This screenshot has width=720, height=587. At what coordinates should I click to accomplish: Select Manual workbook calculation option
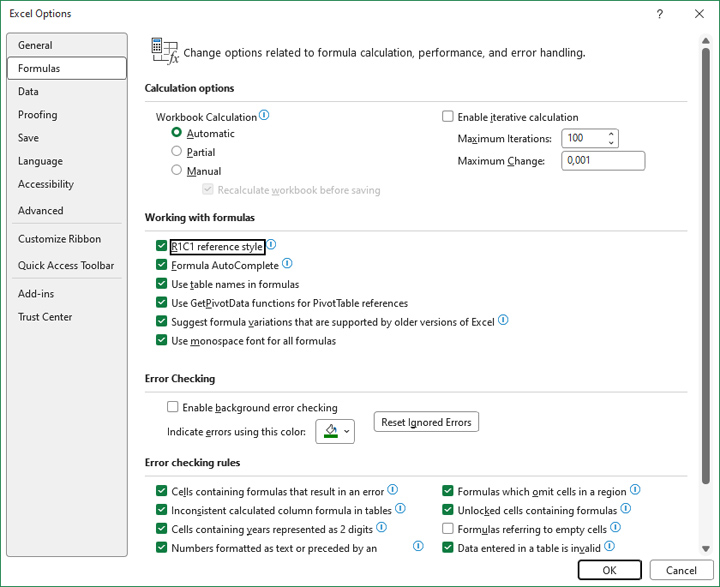pyautogui.click(x=177, y=171)
